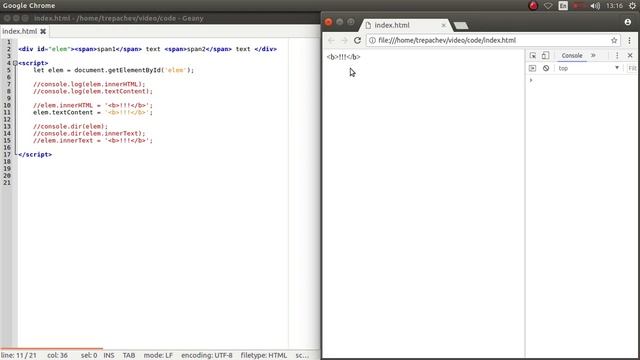Bookmark this page with the star icon
The image size is (640, 360).
pos(614,40)
